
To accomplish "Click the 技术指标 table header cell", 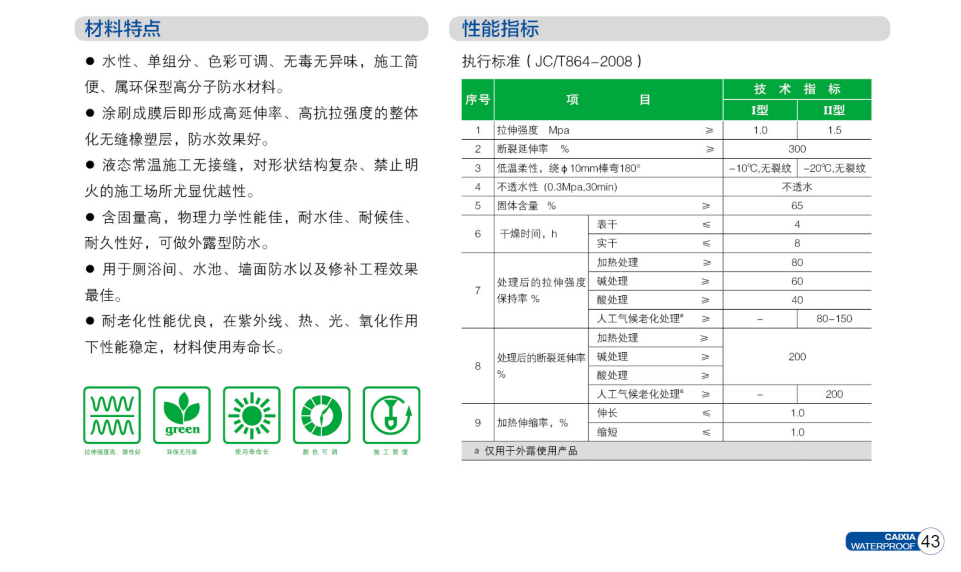I will (x=797, y=89).
